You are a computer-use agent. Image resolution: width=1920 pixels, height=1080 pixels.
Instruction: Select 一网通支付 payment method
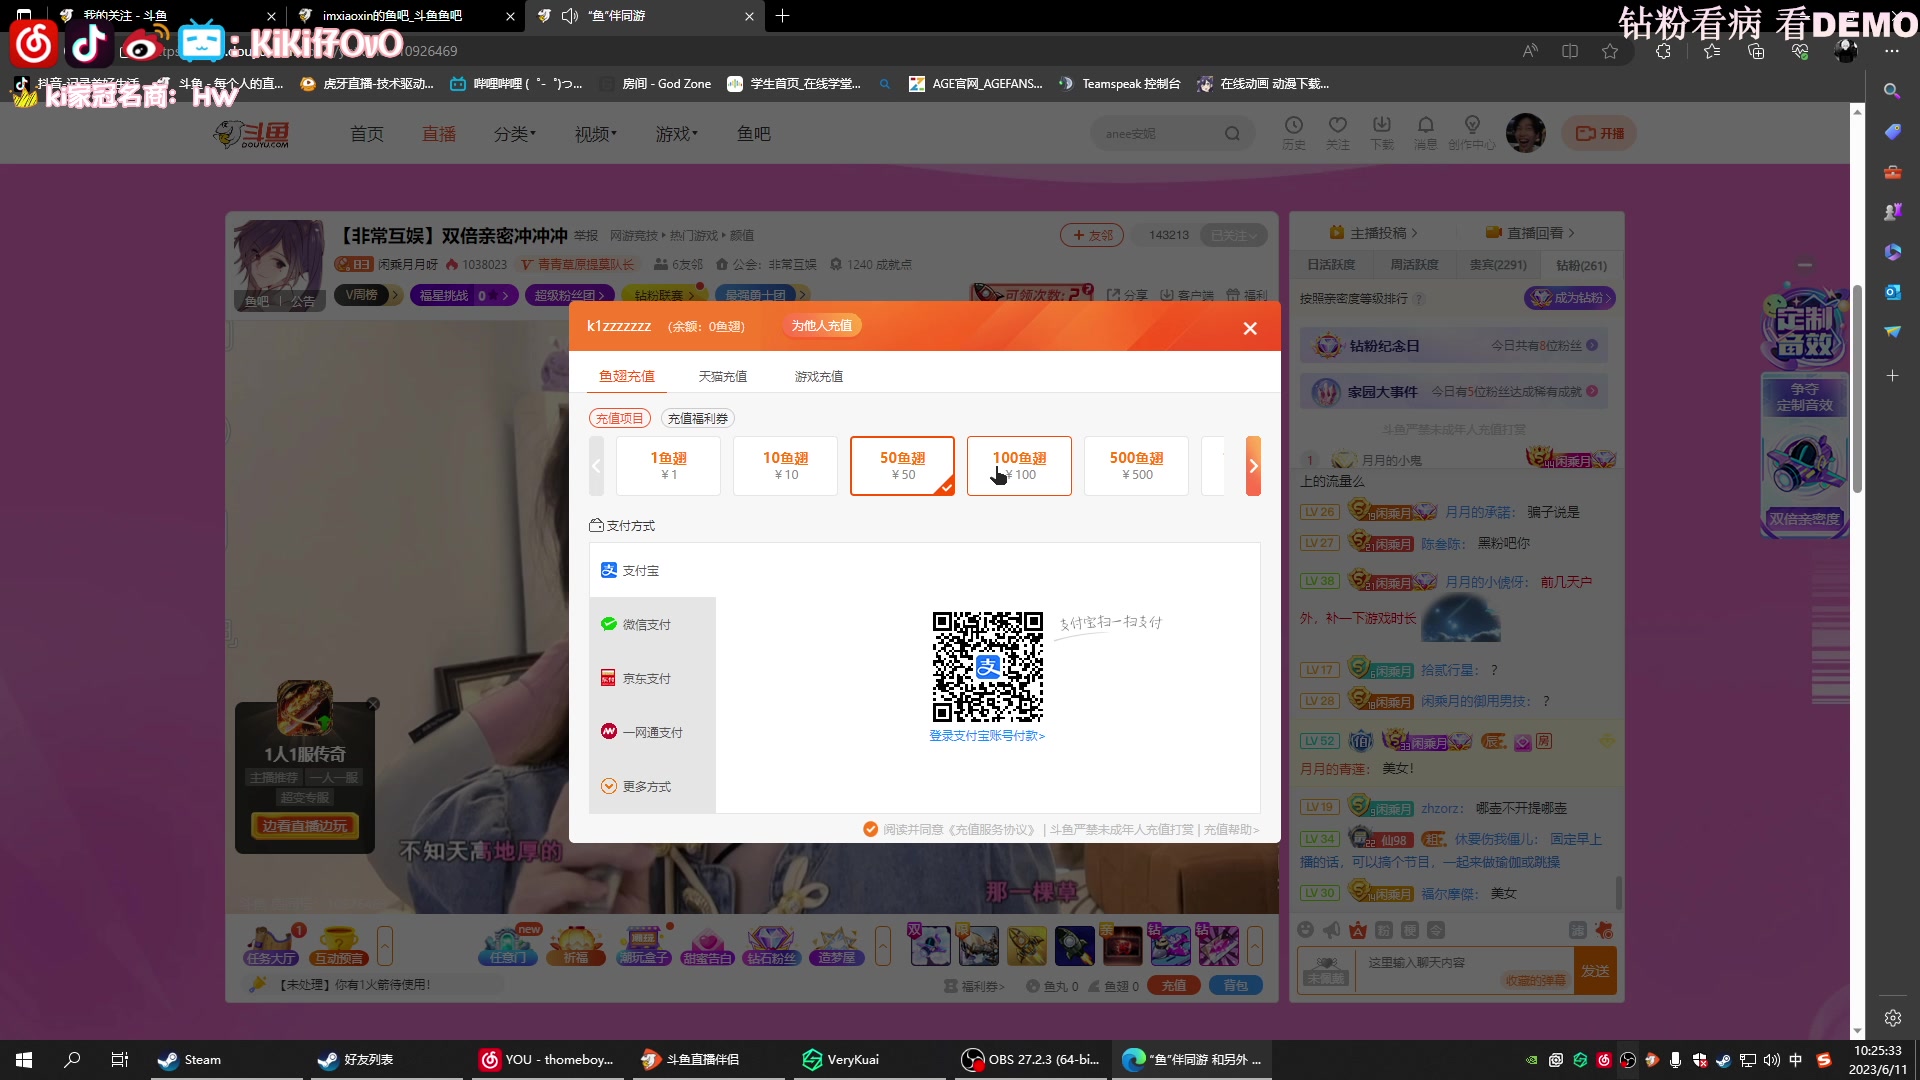(x=652, y=732)
